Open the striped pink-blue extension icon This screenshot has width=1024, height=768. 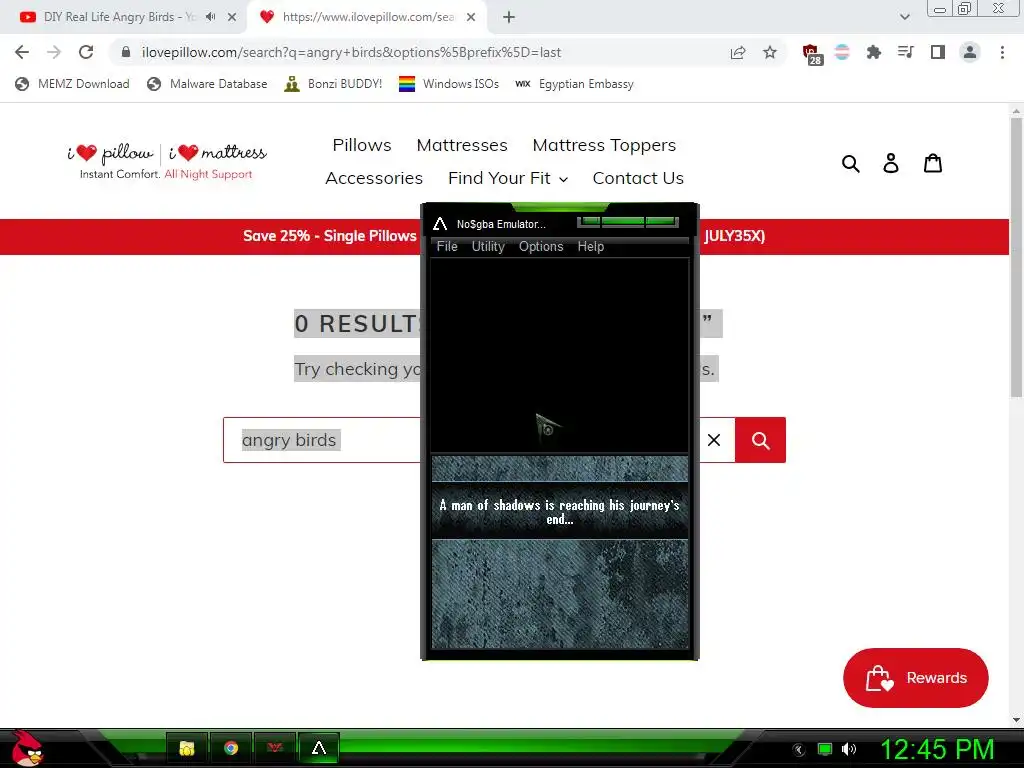point(842,52)
